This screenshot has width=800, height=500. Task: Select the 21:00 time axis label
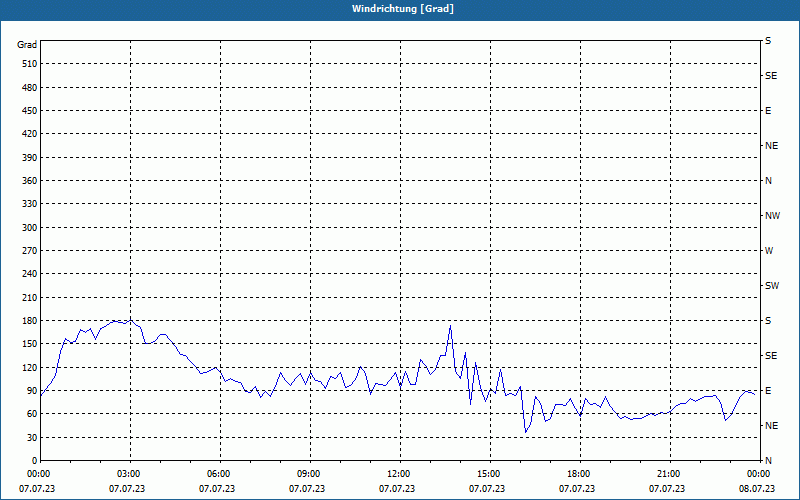pos(666,474)
